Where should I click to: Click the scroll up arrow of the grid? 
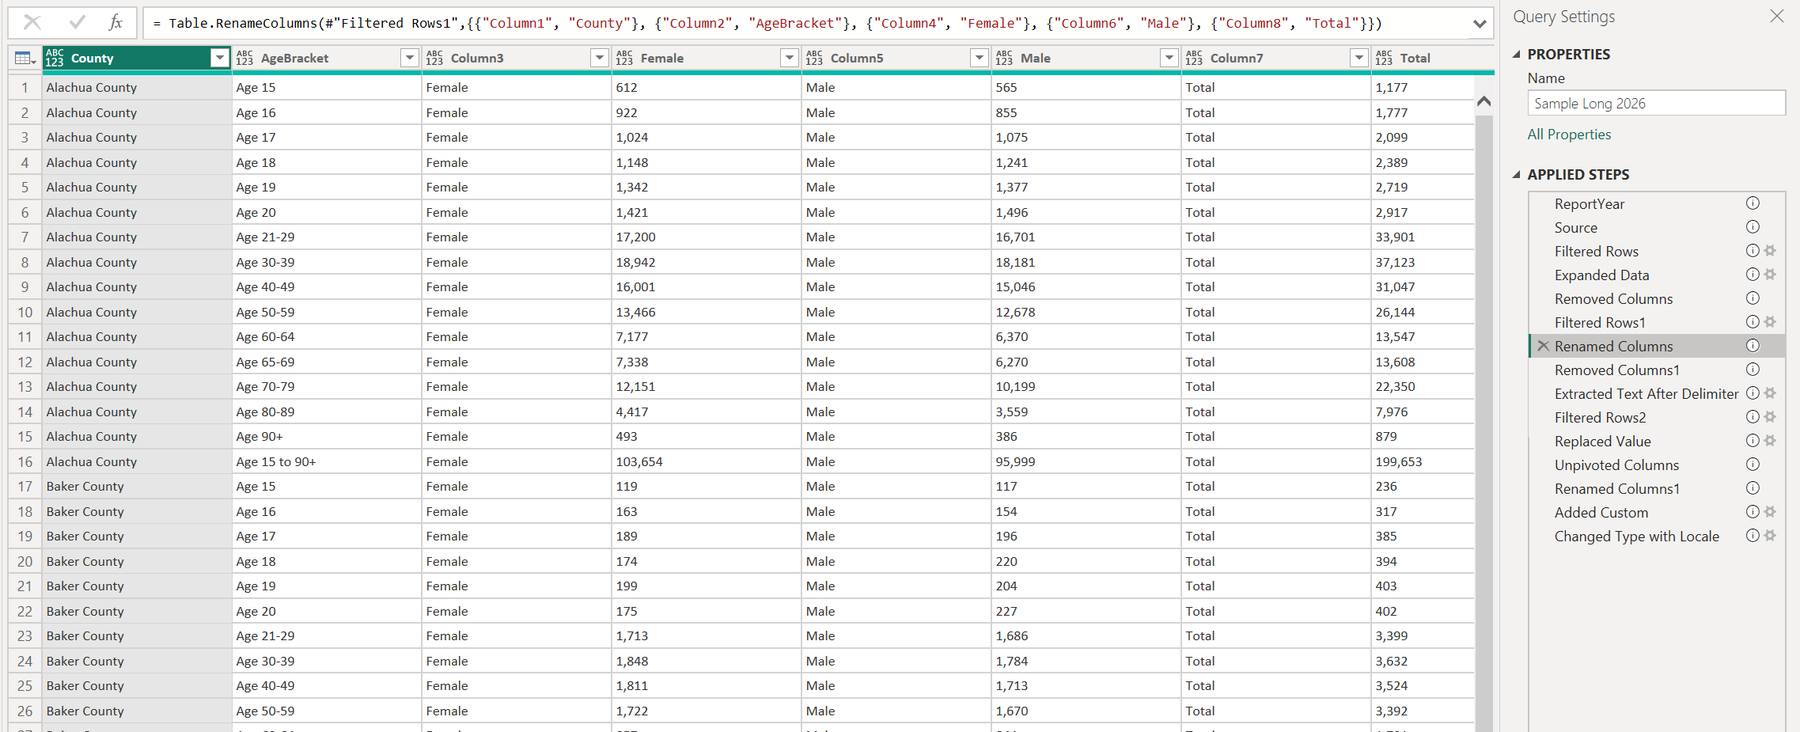1484,101
